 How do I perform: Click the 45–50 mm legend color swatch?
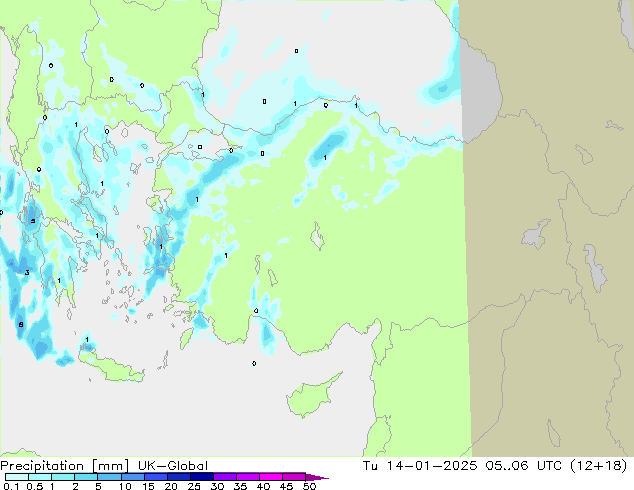(294, 477)
